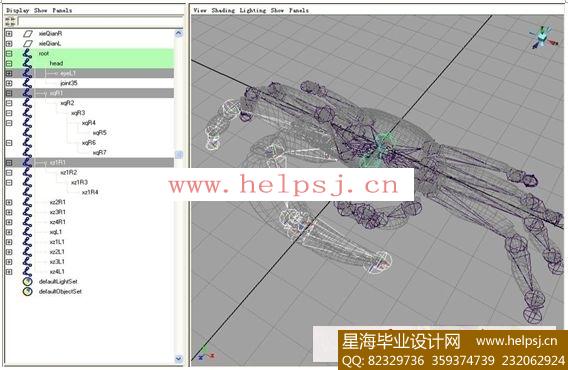
Task: Select the xqR3 joint in outliner
Action: click(x=78, y=113)
